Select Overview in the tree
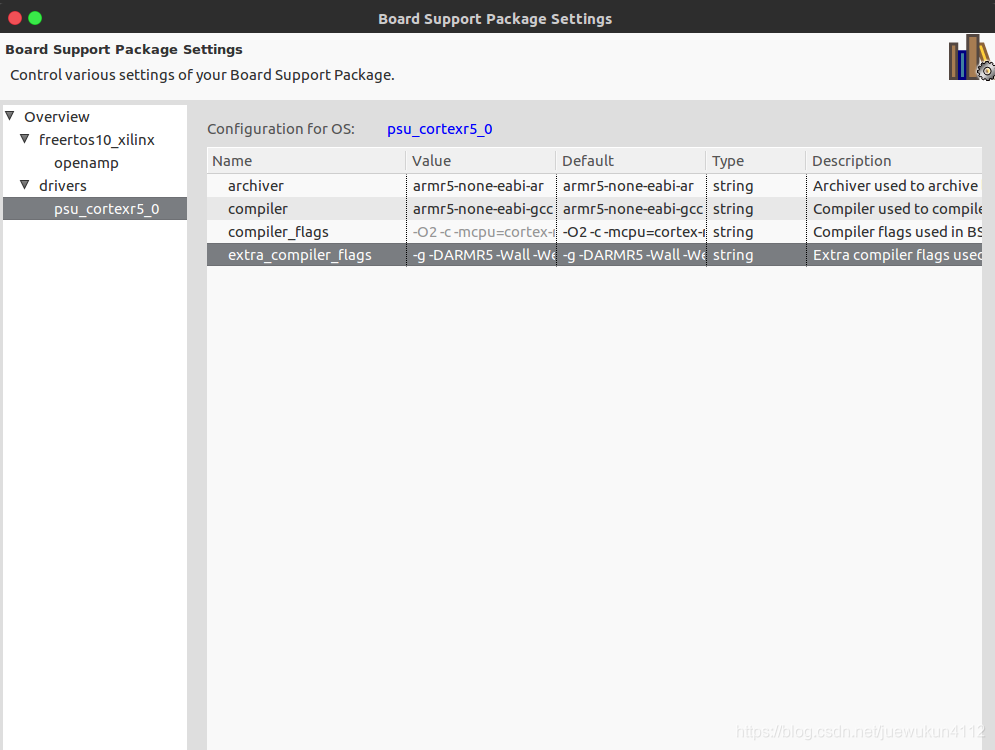Image resolution: width=995 pixels, height=750 pixels. (56, 117)
